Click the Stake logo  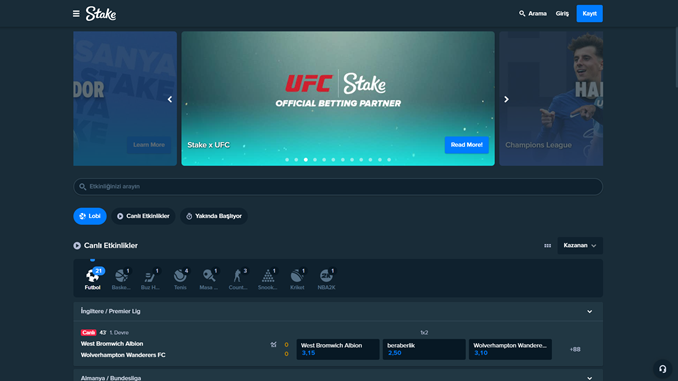click(101, 14)
